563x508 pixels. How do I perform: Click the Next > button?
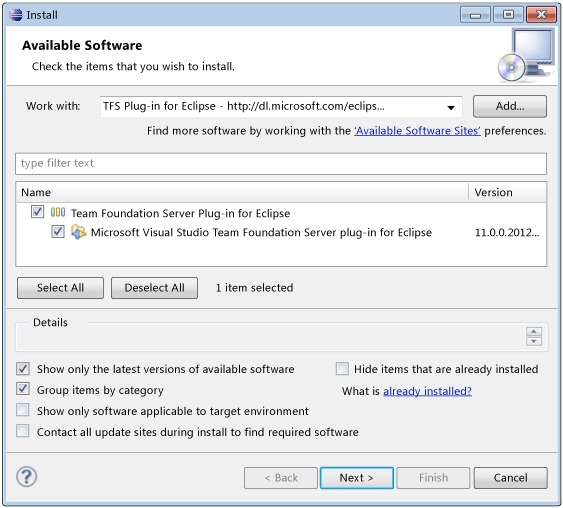pos(357,478)
